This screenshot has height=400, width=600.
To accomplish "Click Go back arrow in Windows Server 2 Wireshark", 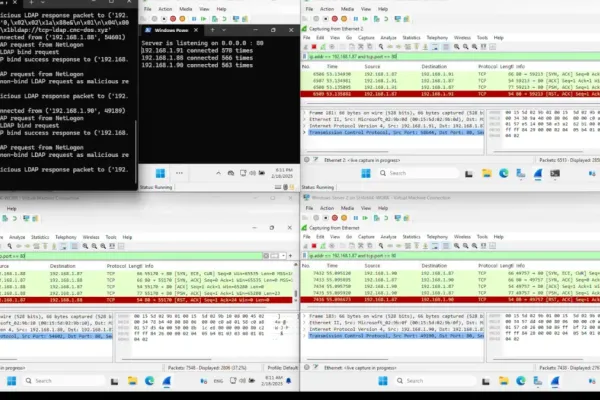I will tap(390, 246).
